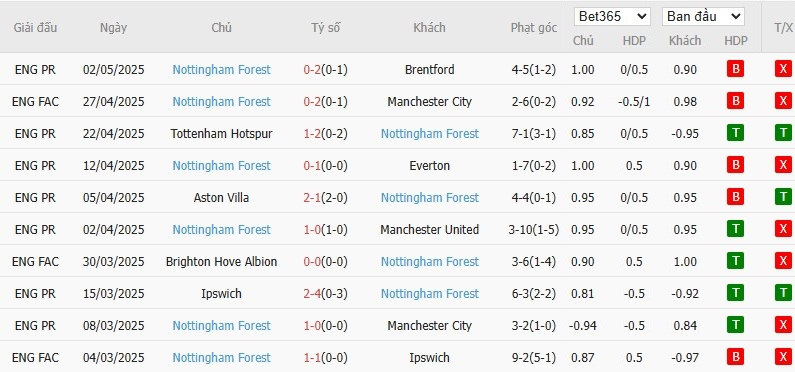Click red B badge in 02/05/2025 Brentford row
Viewport: 795px width, 372px height.
(735, 69)
